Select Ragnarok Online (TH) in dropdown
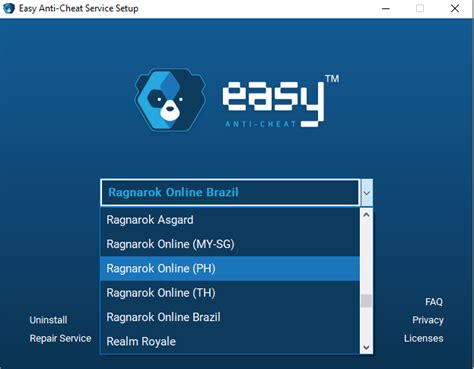This screenshot has width=474, height=369. pos(230,293)
